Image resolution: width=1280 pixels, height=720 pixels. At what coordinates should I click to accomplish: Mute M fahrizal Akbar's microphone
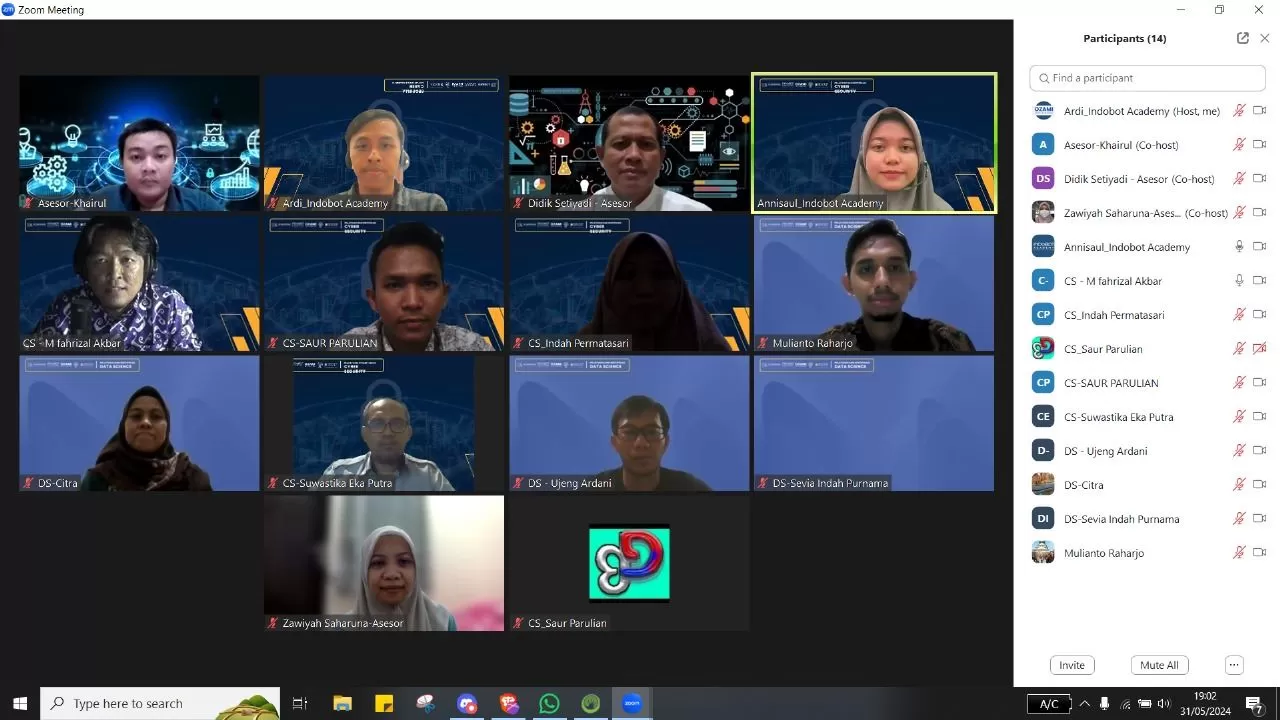pos(1240,280)
